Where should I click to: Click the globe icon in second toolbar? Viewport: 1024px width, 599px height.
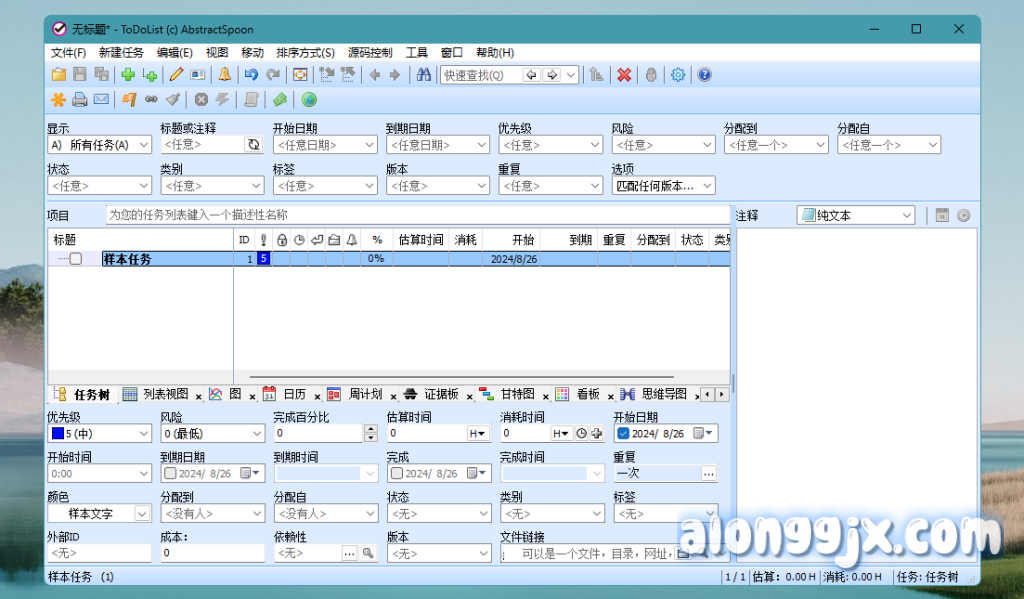point(309,99)
